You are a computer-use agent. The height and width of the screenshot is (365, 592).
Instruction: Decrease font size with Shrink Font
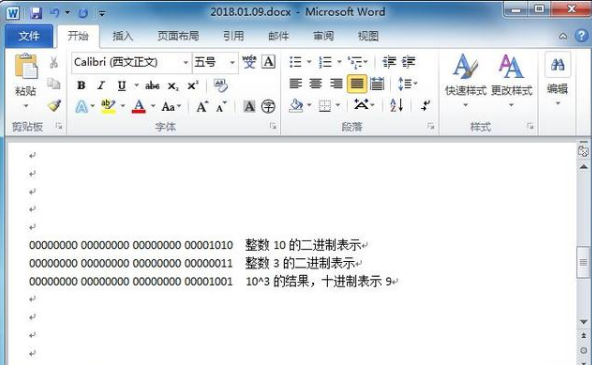click(221, 107)
